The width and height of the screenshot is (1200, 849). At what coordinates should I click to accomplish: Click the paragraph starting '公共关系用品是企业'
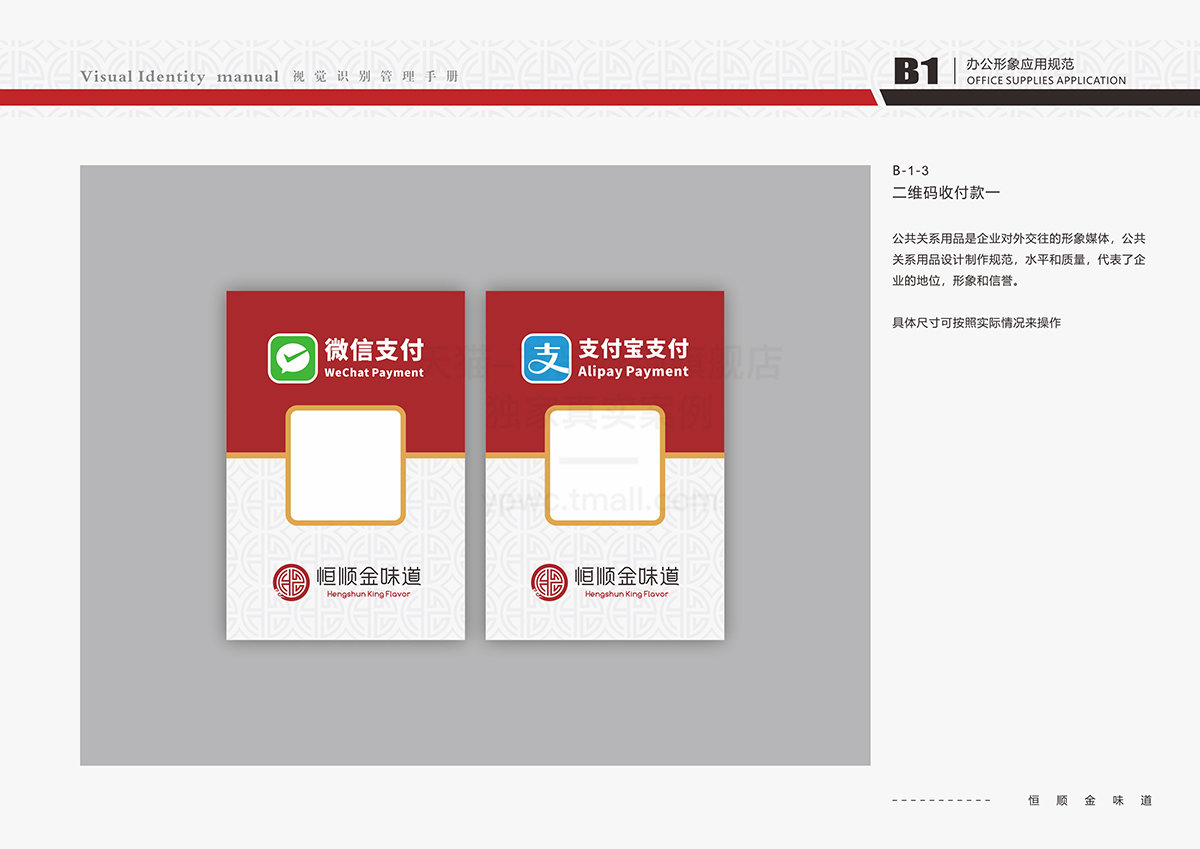pos(1019,260)
